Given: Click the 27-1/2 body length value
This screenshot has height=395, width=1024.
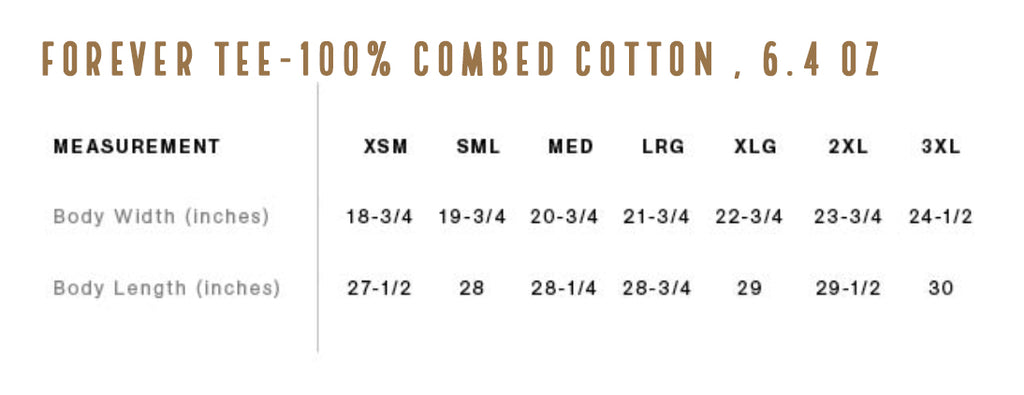Looking at the screenshot, I should 379,288.
